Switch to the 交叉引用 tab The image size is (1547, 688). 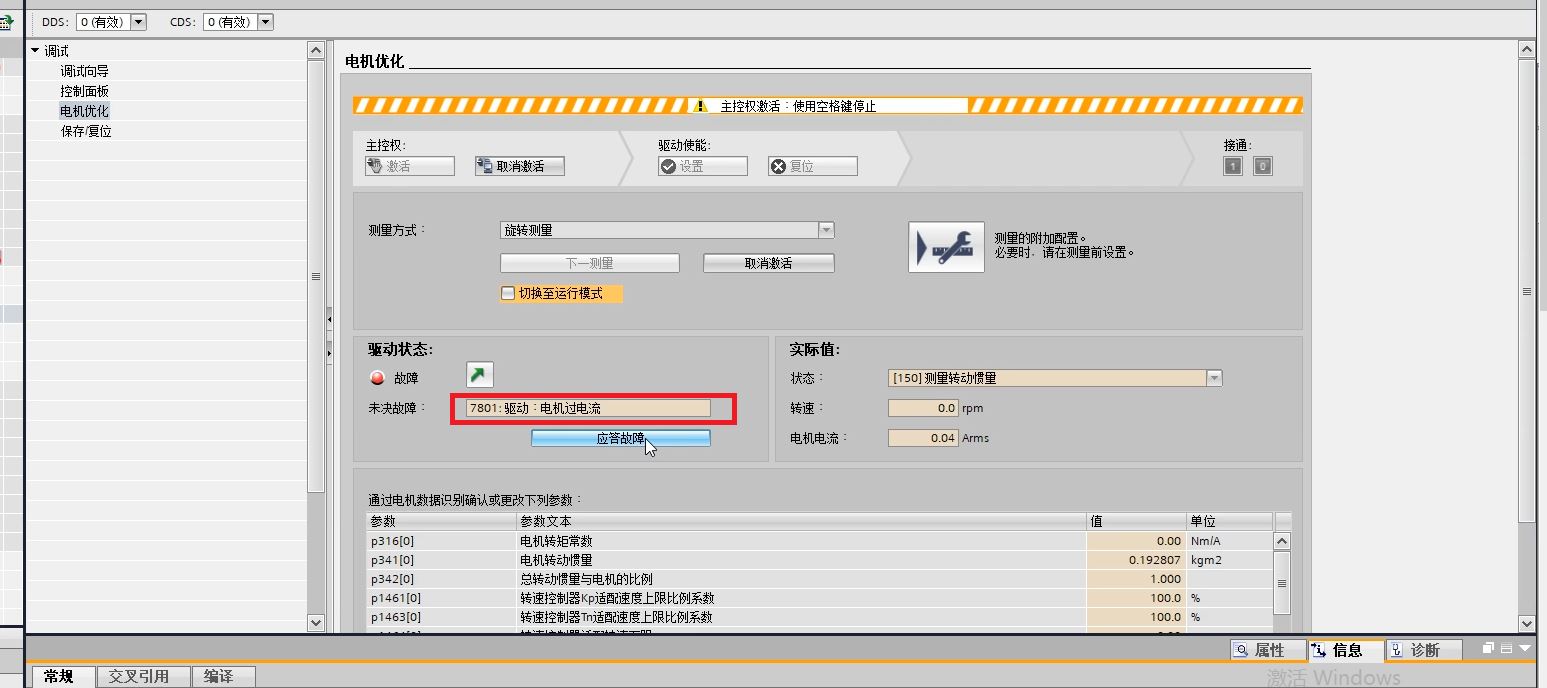pos(138,677)
